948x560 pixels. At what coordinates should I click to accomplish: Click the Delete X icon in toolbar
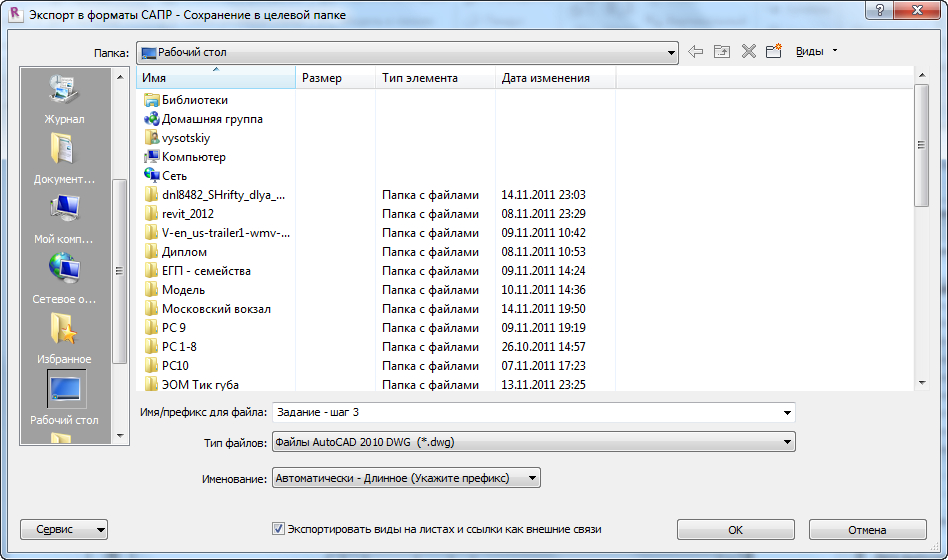point(748,51)
